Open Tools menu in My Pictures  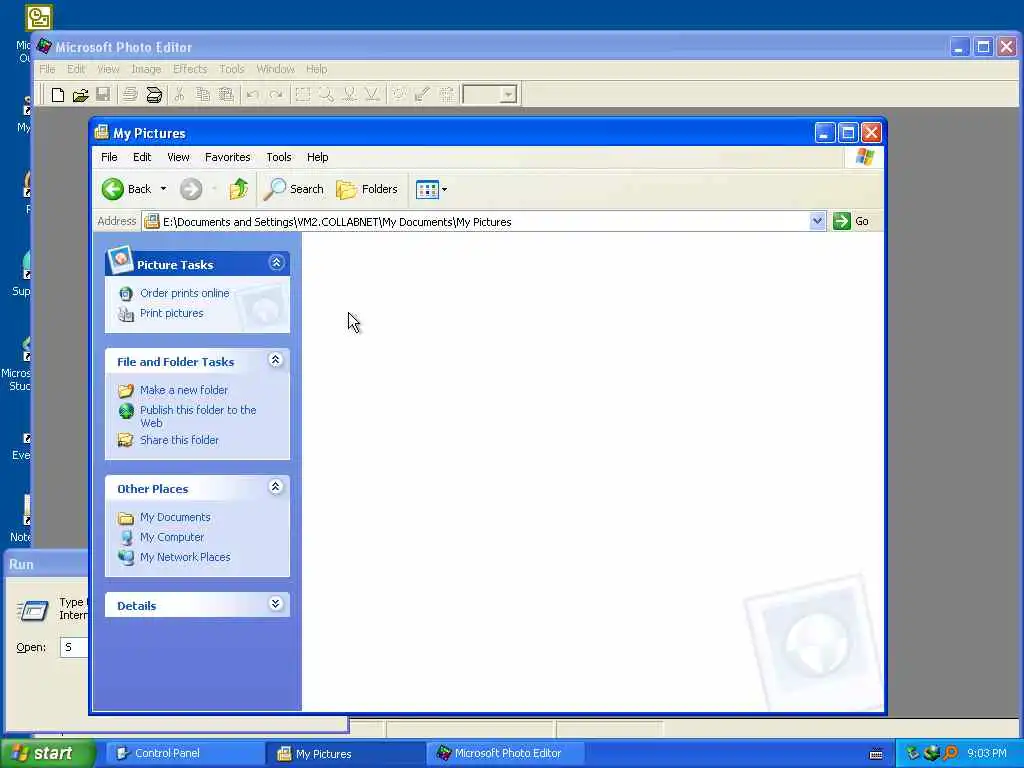[279, 157]
